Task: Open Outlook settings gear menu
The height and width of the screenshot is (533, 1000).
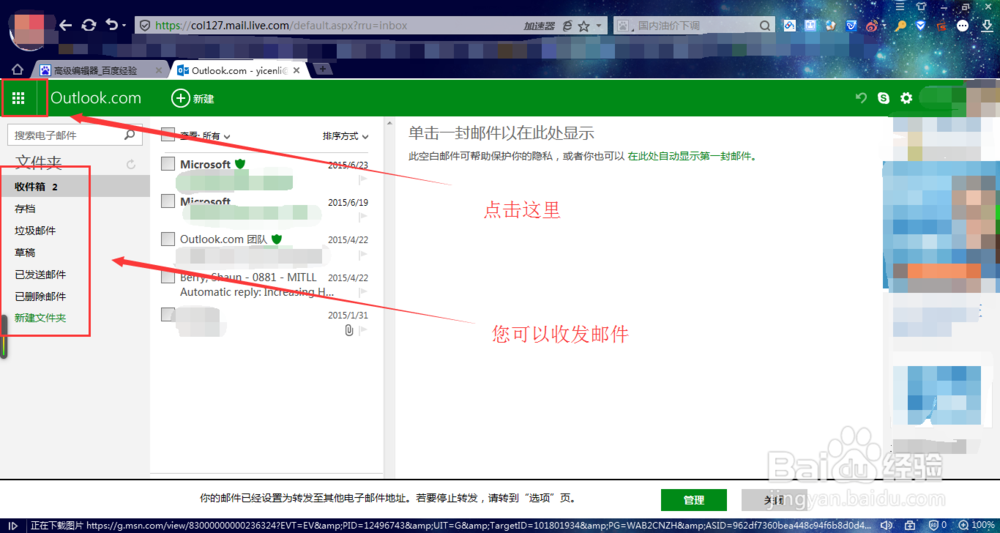Action: pyautogui.click(x=906, y=98)
